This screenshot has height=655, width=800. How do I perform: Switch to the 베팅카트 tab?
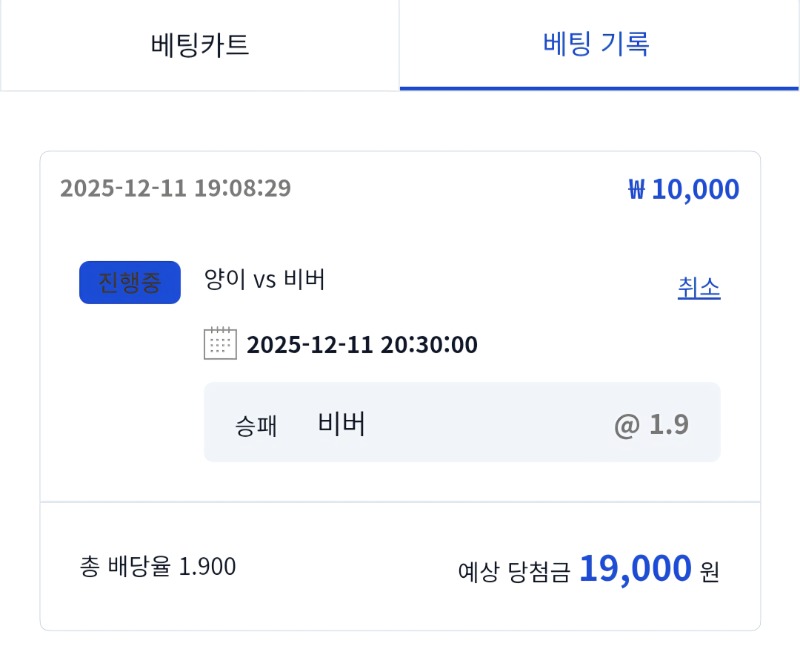coord(200,45)
